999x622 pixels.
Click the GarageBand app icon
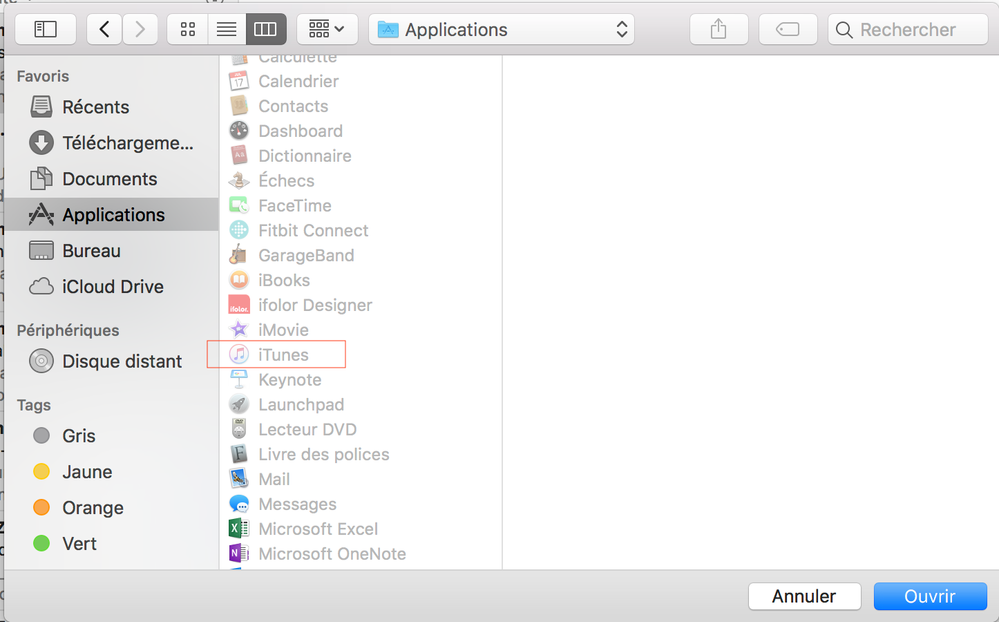(x=239, y=255)
